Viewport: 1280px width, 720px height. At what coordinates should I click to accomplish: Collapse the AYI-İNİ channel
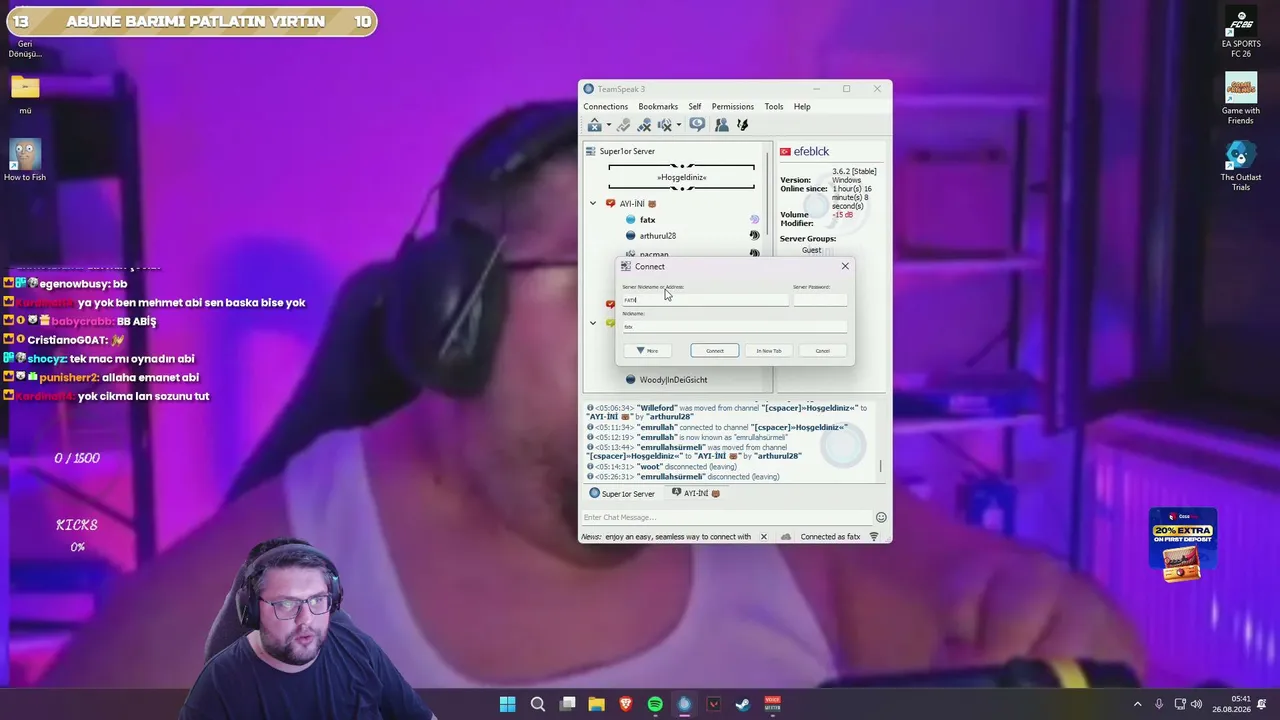[x=593, y=204]
